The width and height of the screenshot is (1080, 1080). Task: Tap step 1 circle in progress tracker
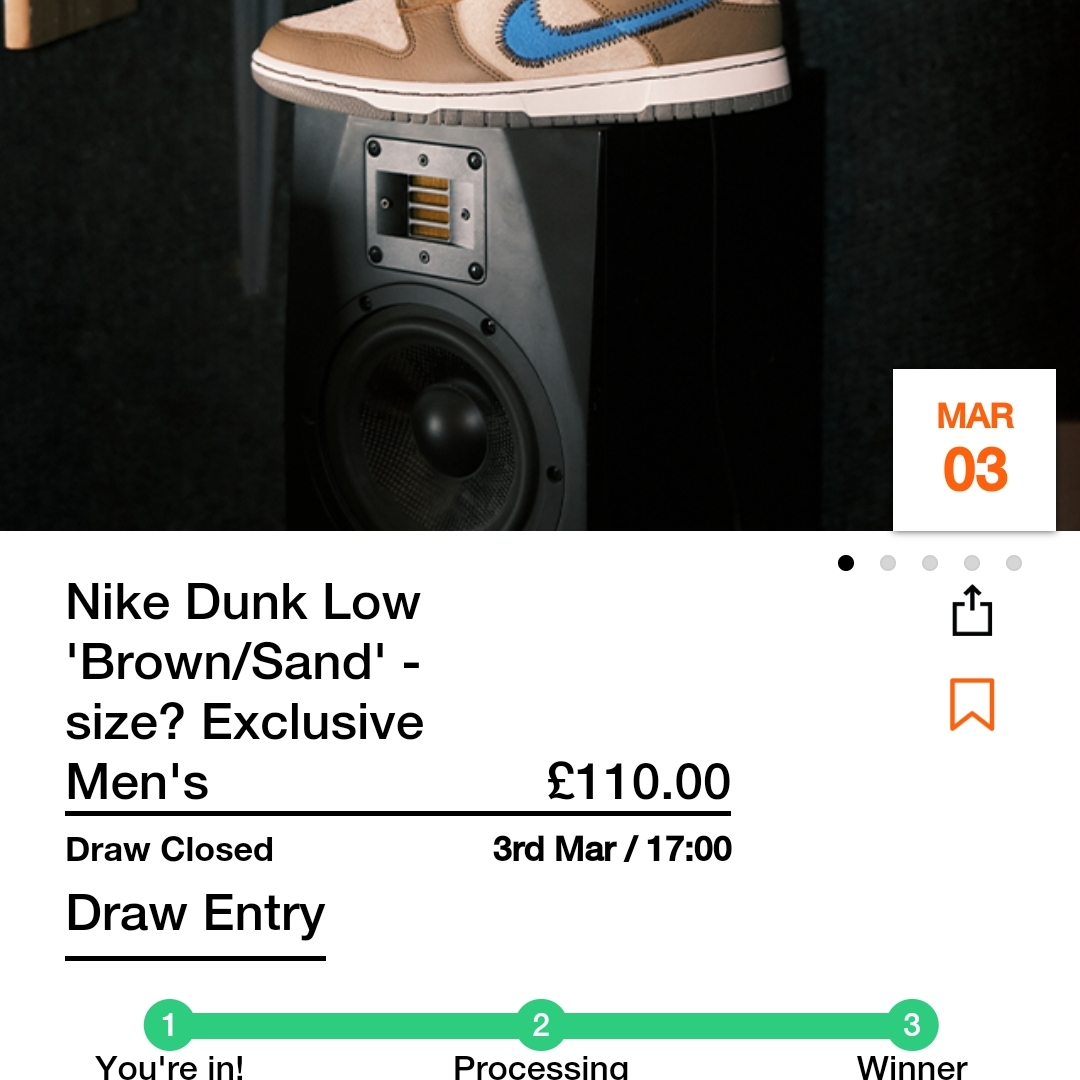click(169, 1025)
